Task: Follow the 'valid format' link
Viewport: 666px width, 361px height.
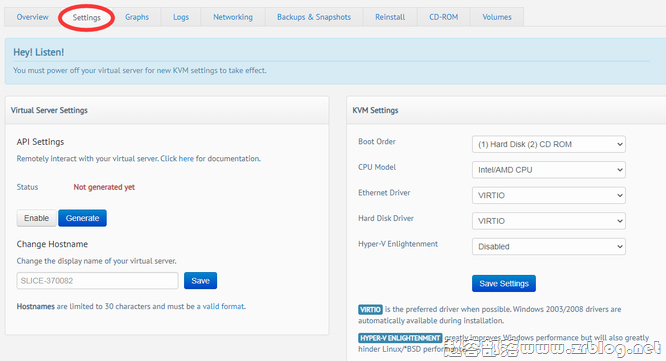Action: tap(223, 306)
